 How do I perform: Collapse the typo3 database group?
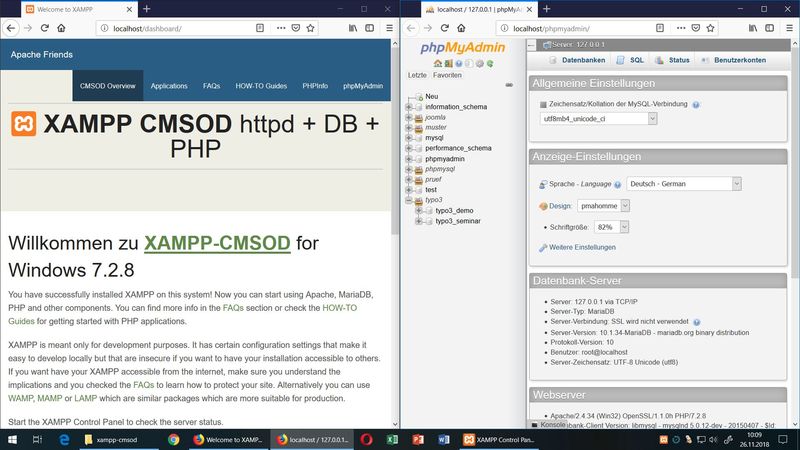click(409, 200)
